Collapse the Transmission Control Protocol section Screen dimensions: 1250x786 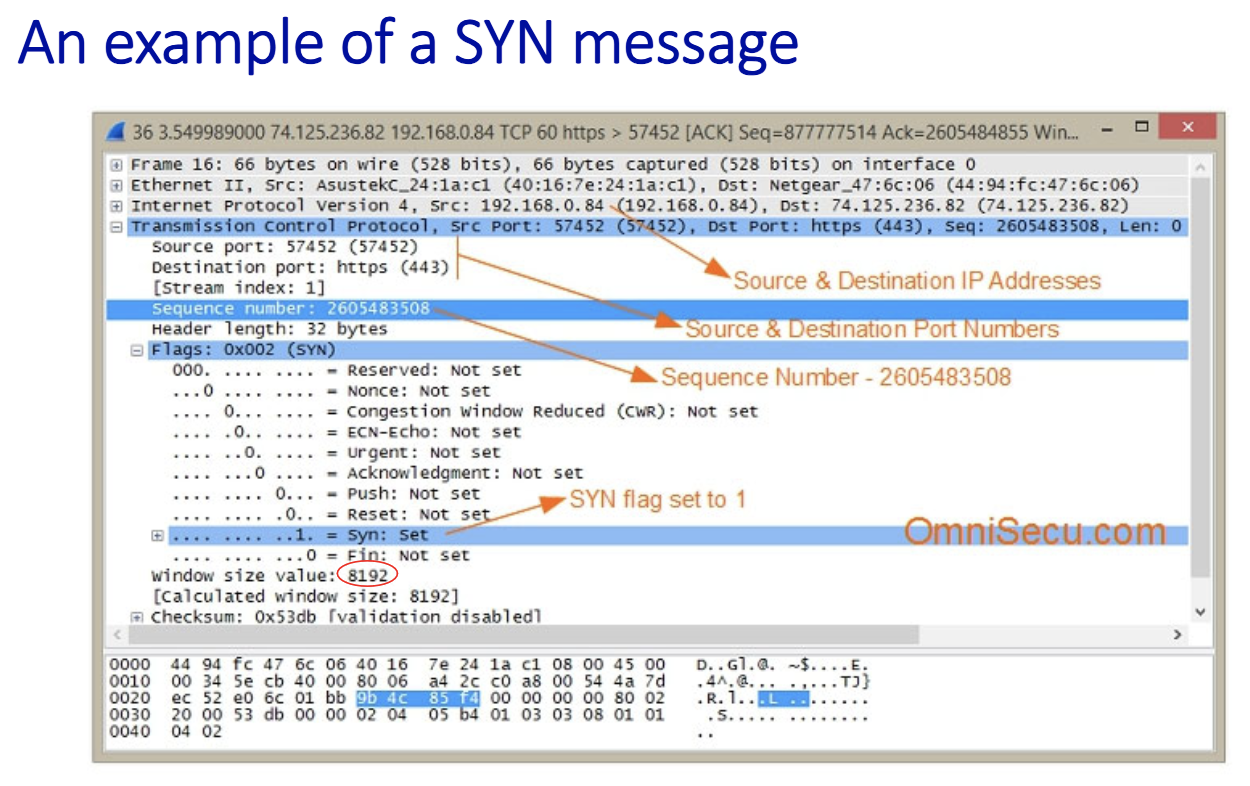click(117, 227)
